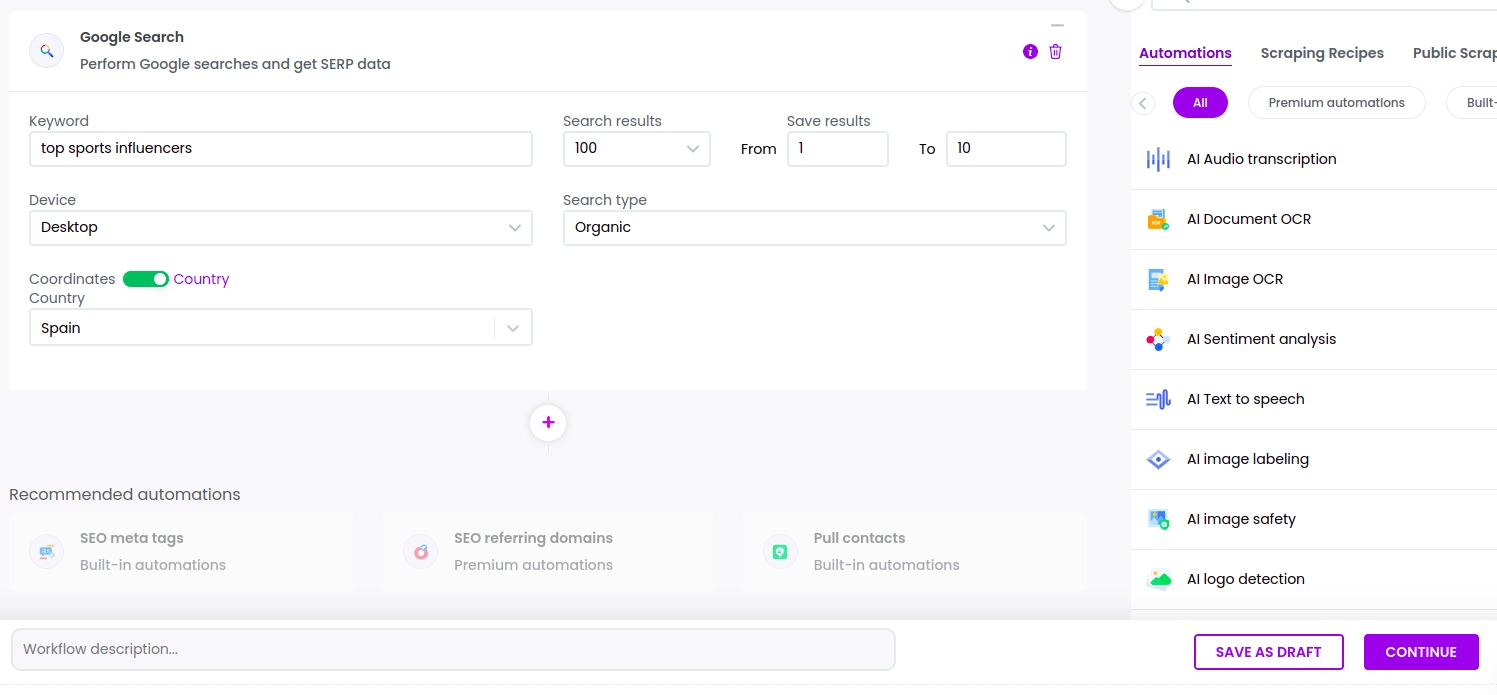Screen dimensions: 1497x695
Task: Switch to the Scraping Recipes tab
Action: [1321, 53]
